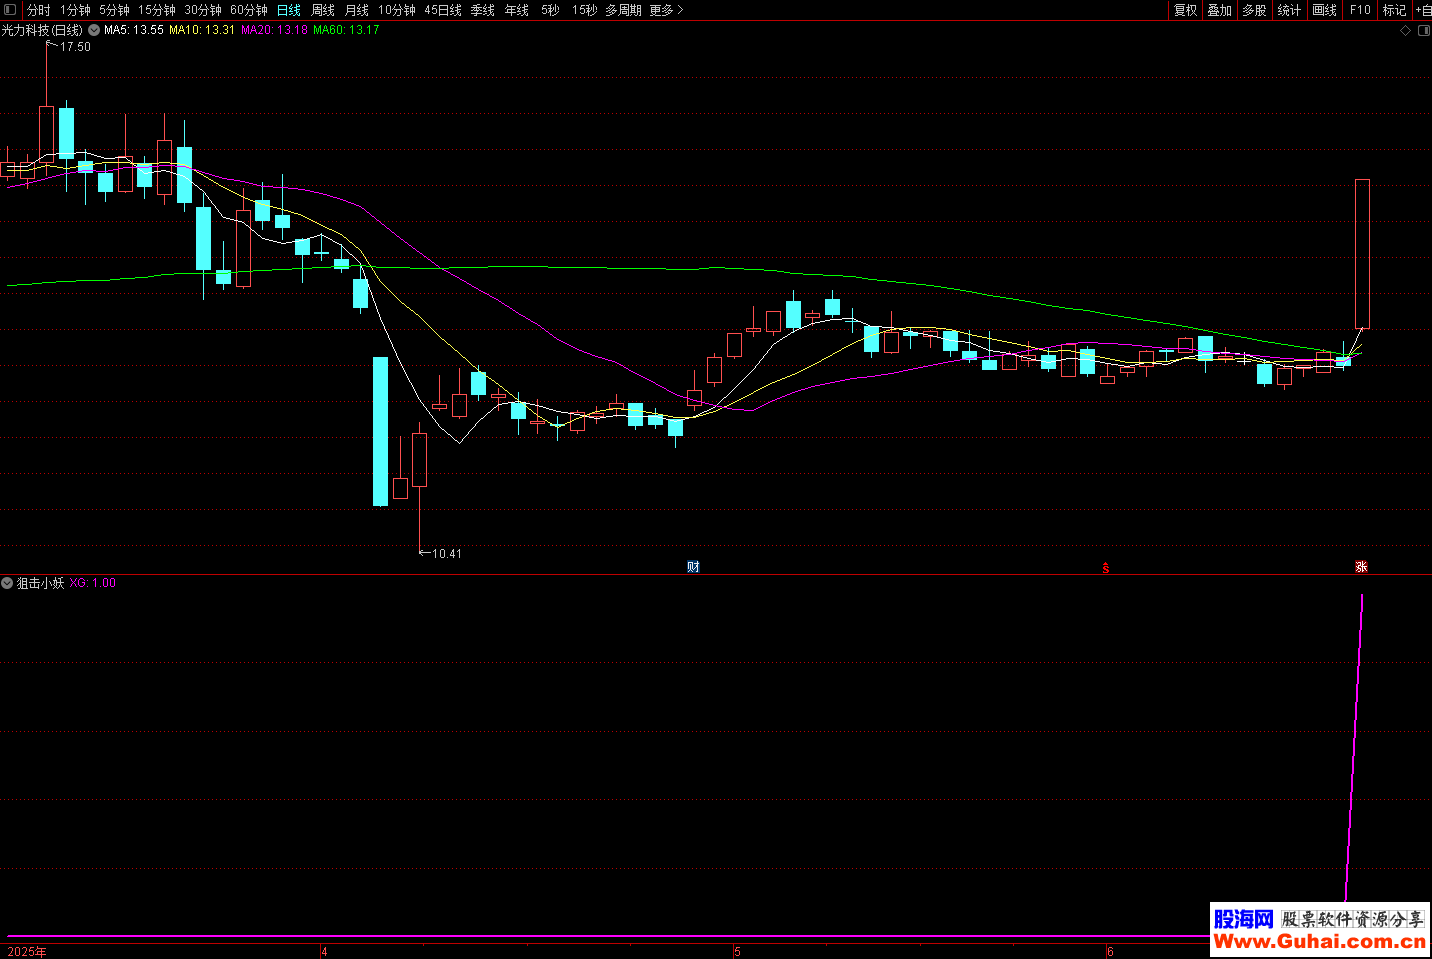This screenshot has height=959, width=1432.
Task: Open 多周期 multi-period view
Action: [x=623, y=10]
